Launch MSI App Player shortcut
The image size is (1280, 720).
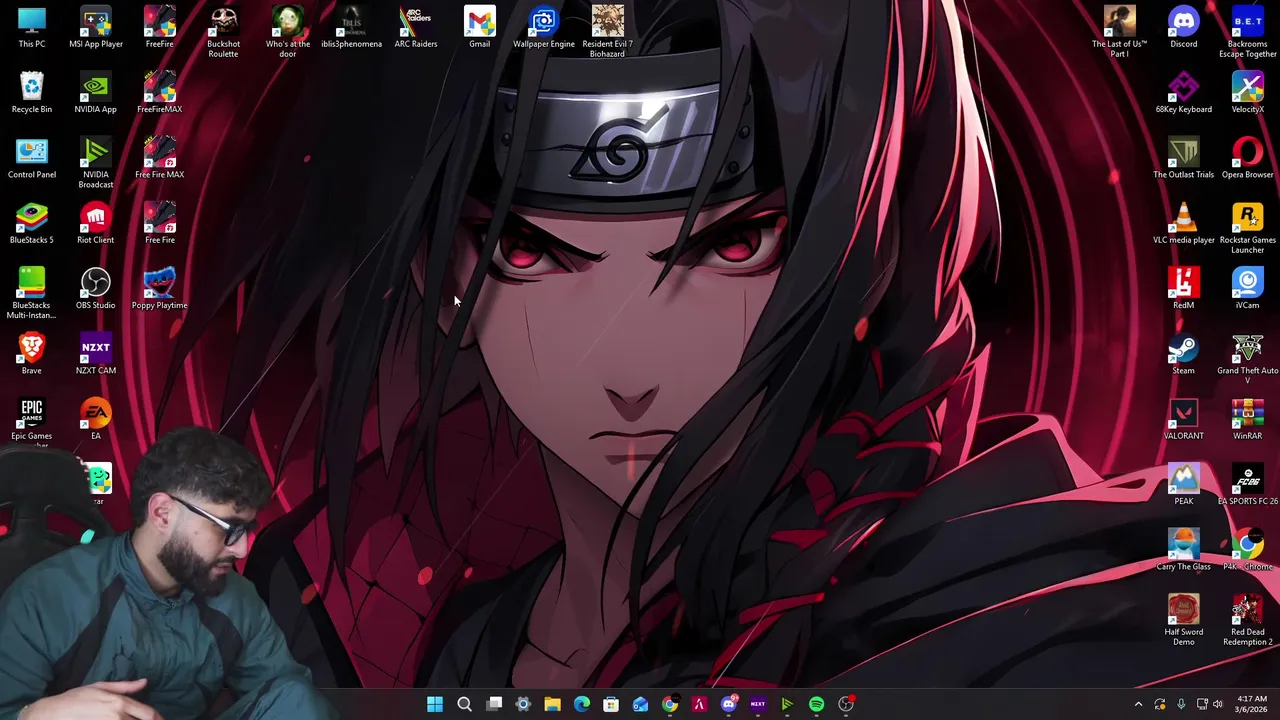pos(96,27)
